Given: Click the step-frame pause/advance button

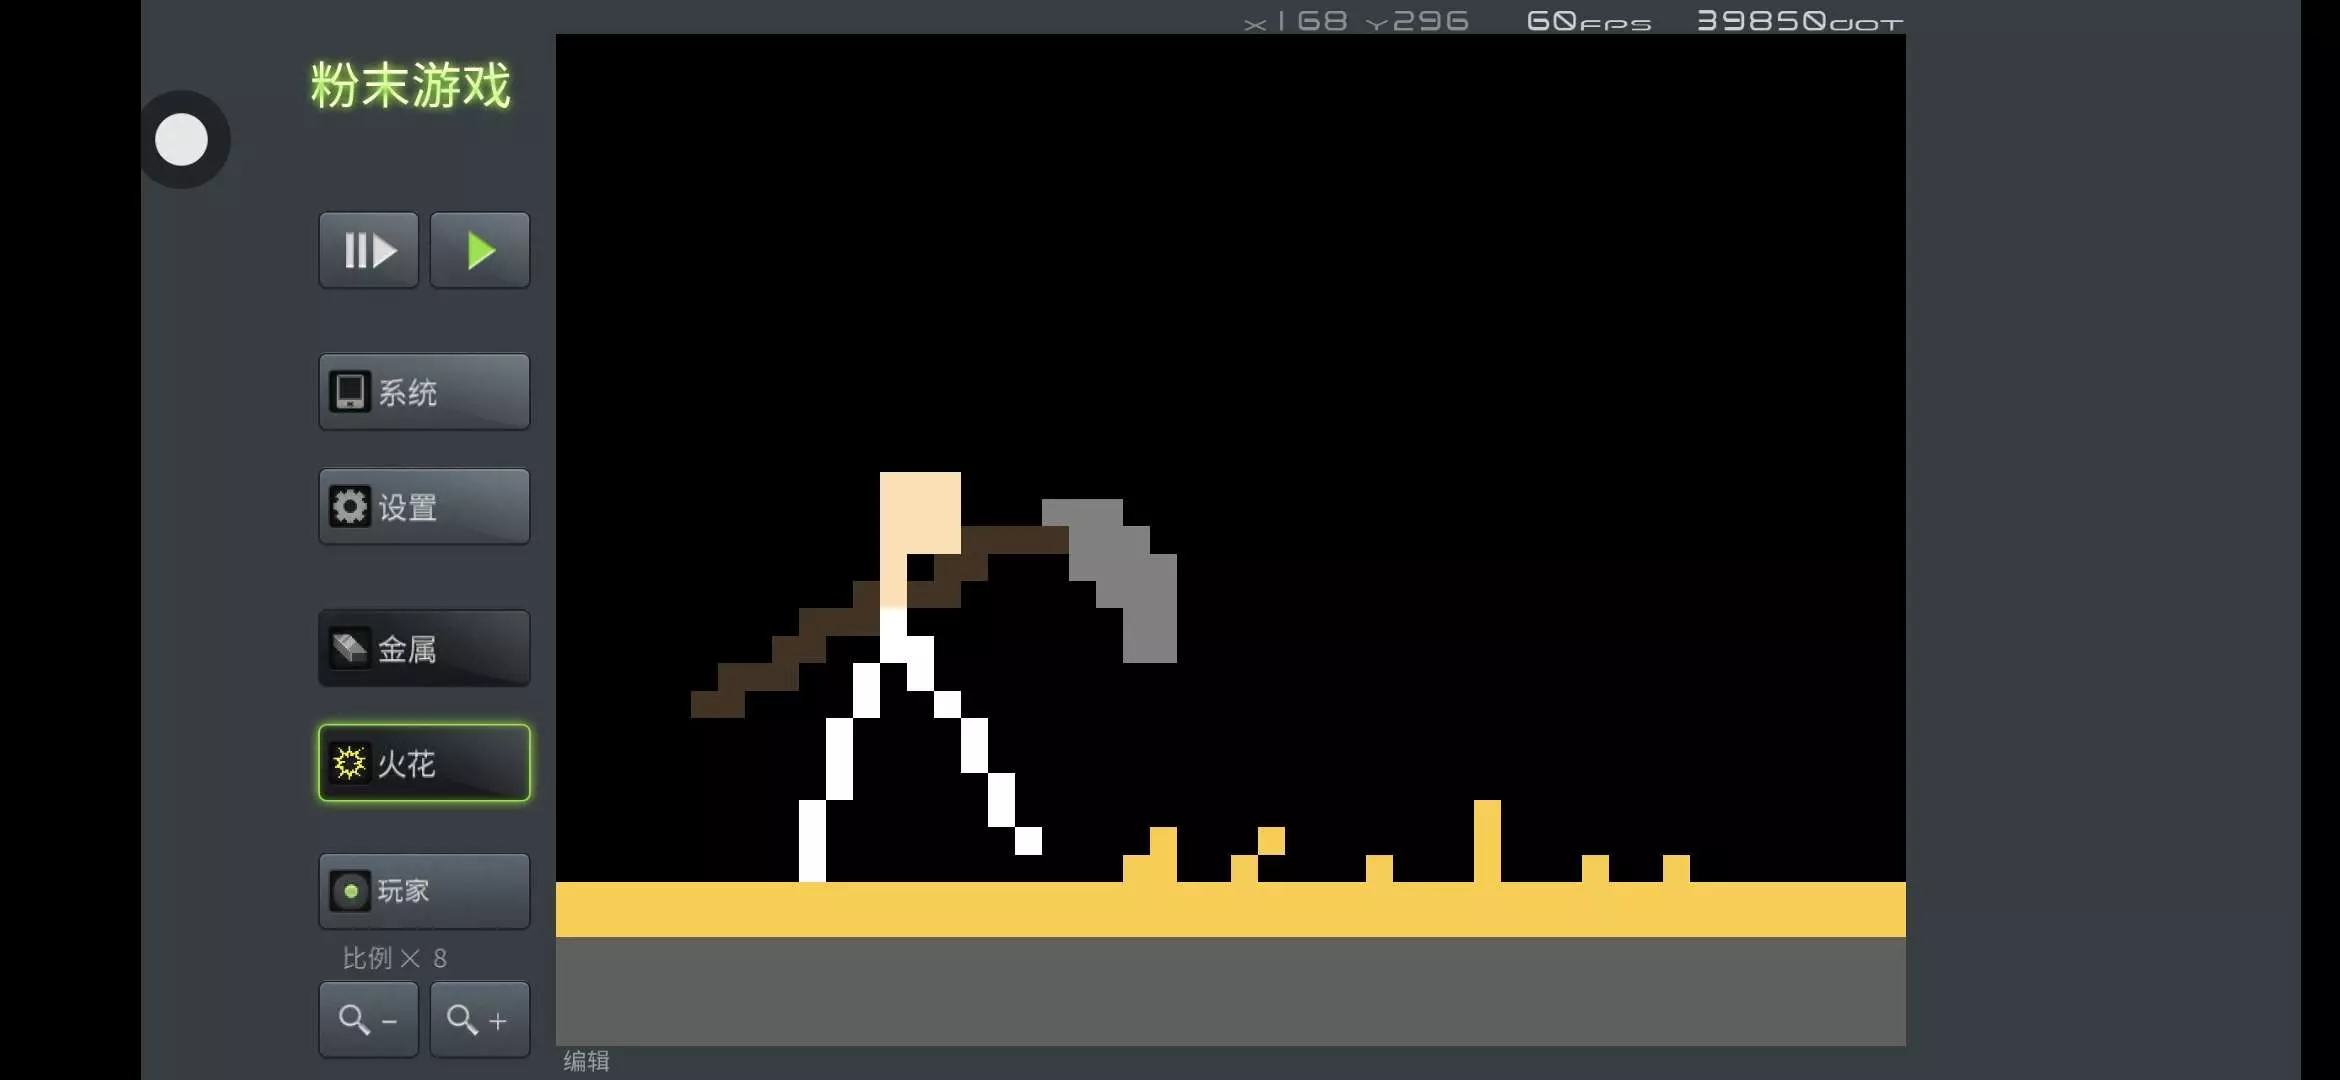Looking at the screenshot, I should (368, 250).
